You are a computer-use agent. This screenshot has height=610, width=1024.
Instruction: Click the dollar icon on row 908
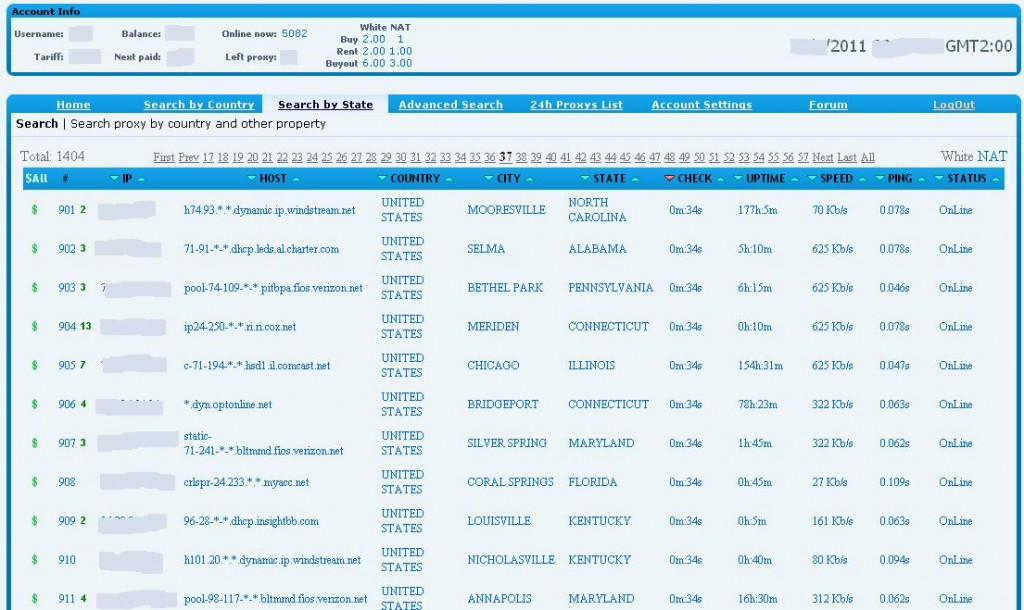[35, 482]
